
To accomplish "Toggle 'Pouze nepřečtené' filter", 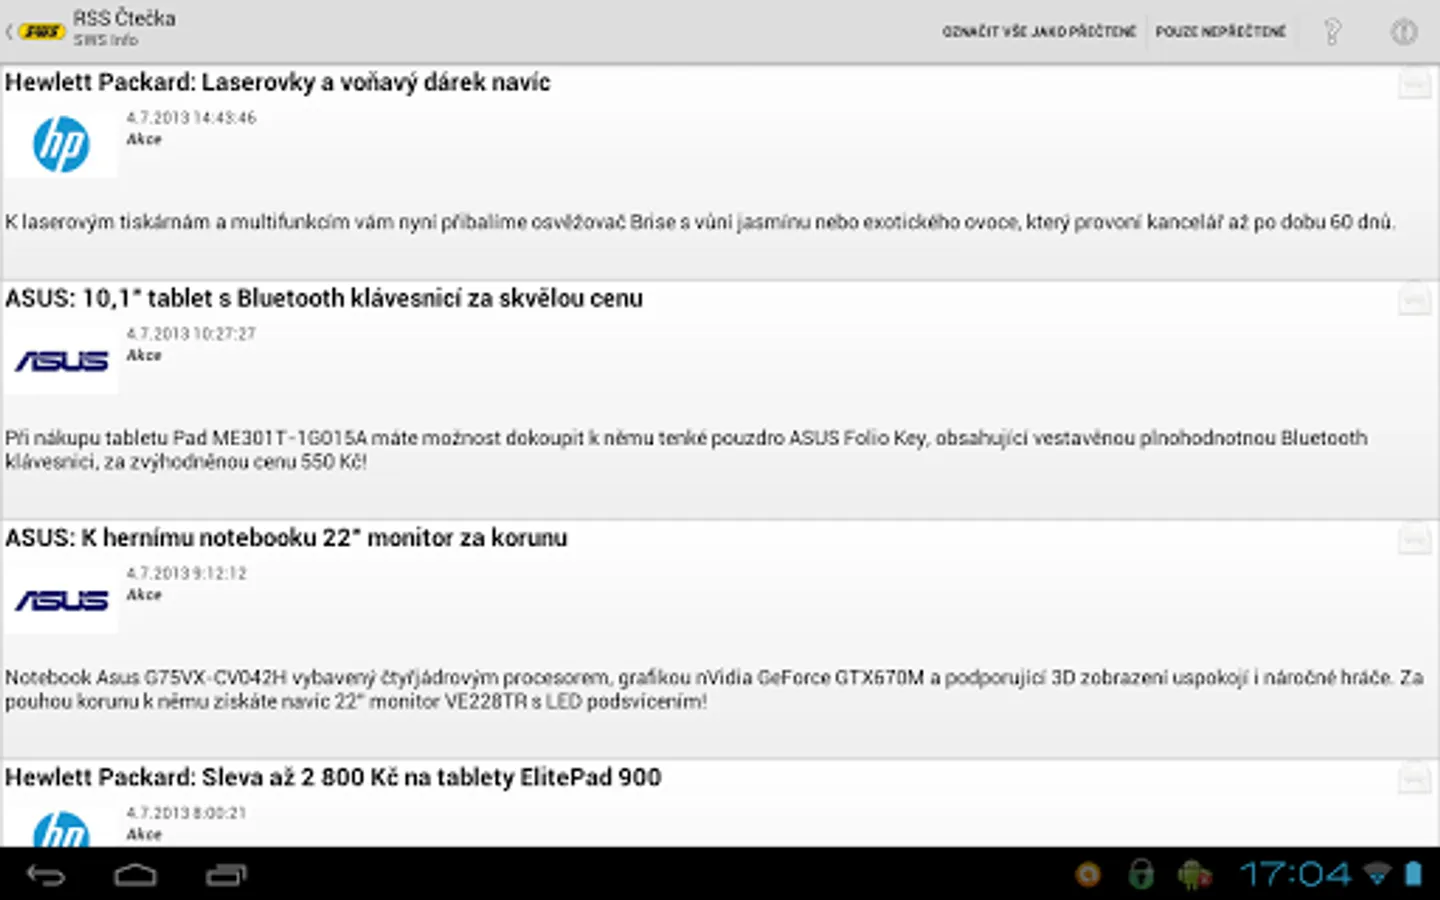I will pyautogui.click(x=1220, y=32).
